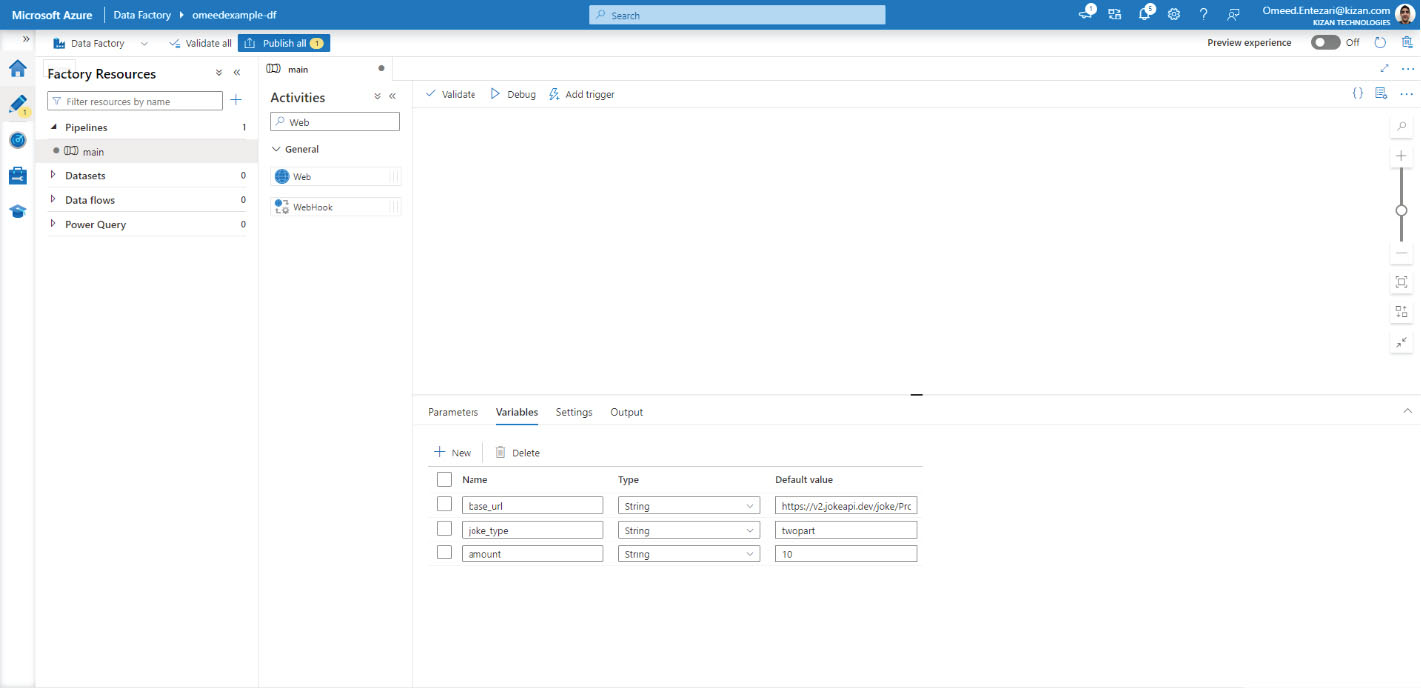
Task: Open the Learning Center graduation cap icon
Action: click(x=17, y=212)
